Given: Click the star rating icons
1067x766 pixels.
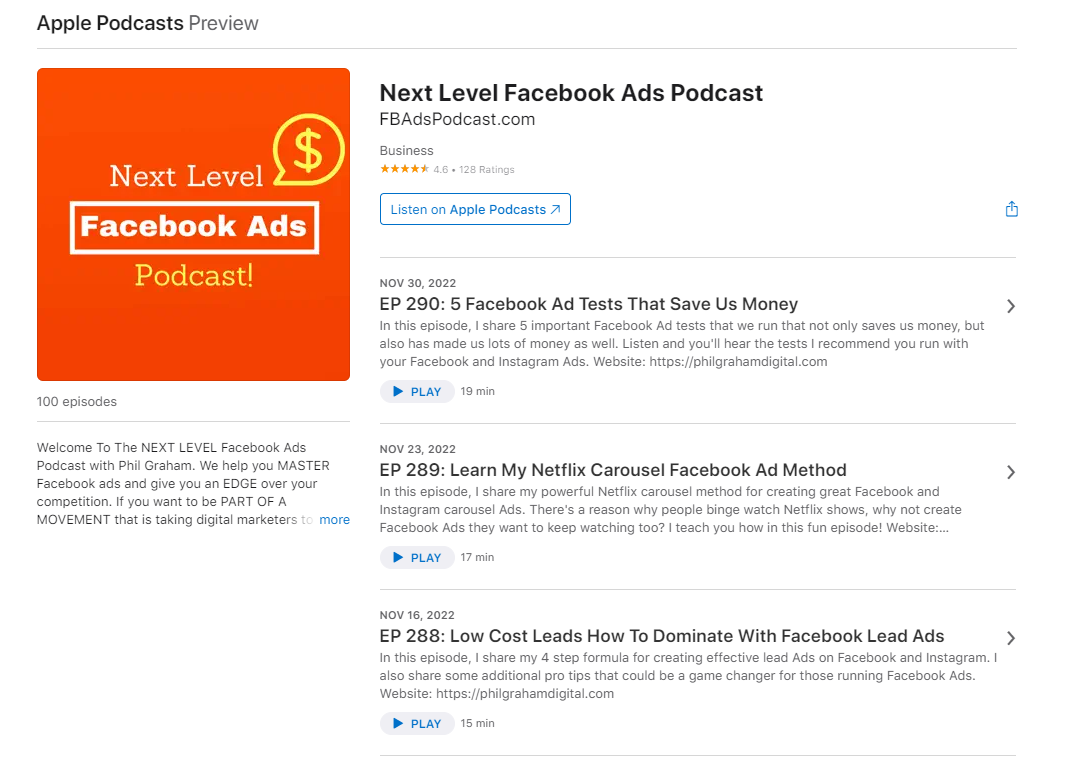Looking at the screenshot, I should 404,170.
